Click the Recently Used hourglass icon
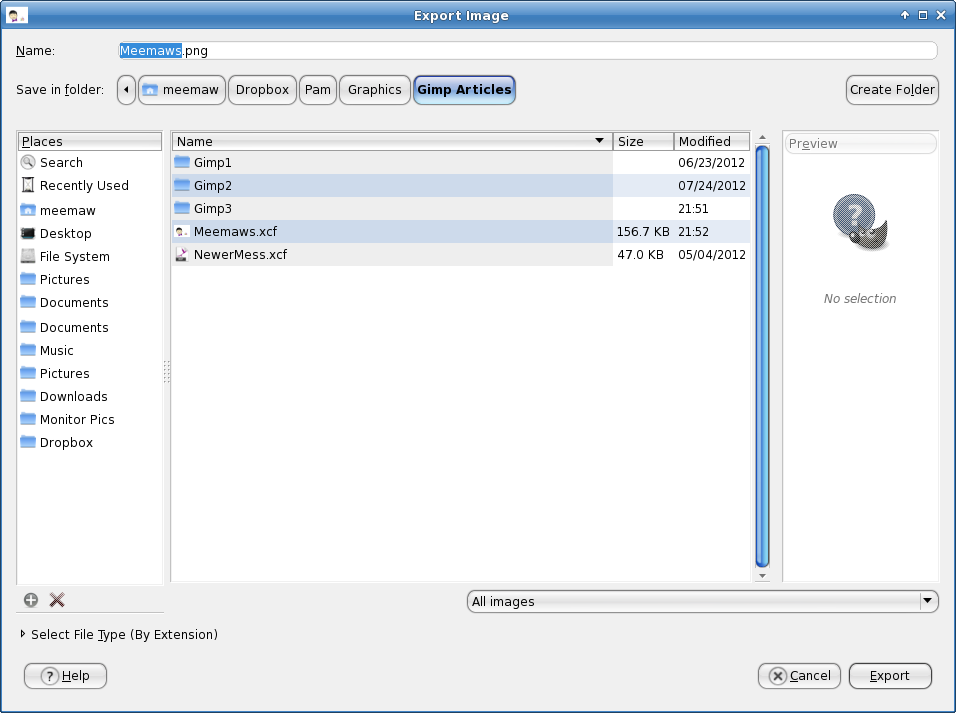This screenshot has width=956, height=713. [x=28, y=185]
